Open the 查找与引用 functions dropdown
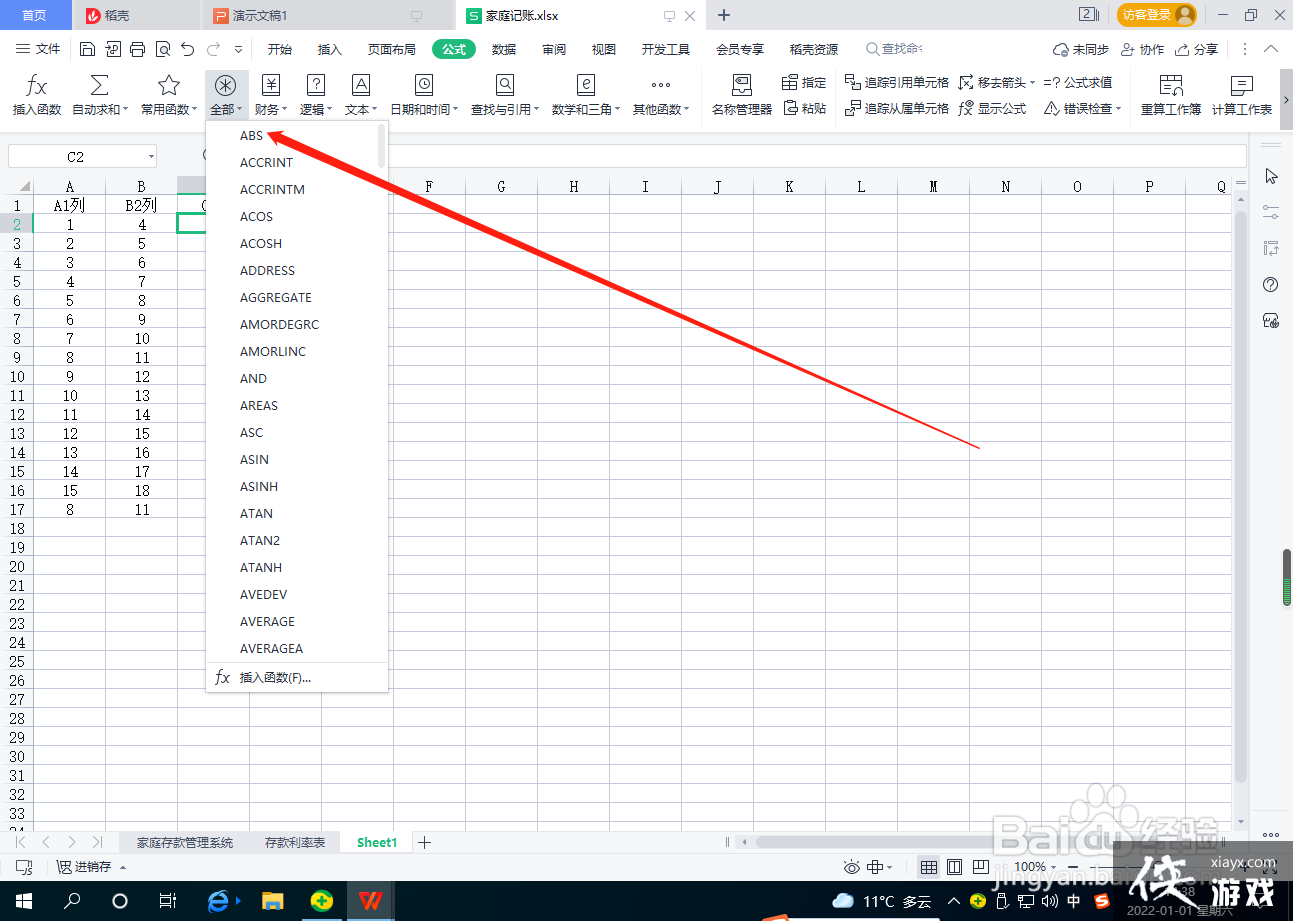Image resolution: width=1293 pixels, height=921 pixels. (505, 96)
